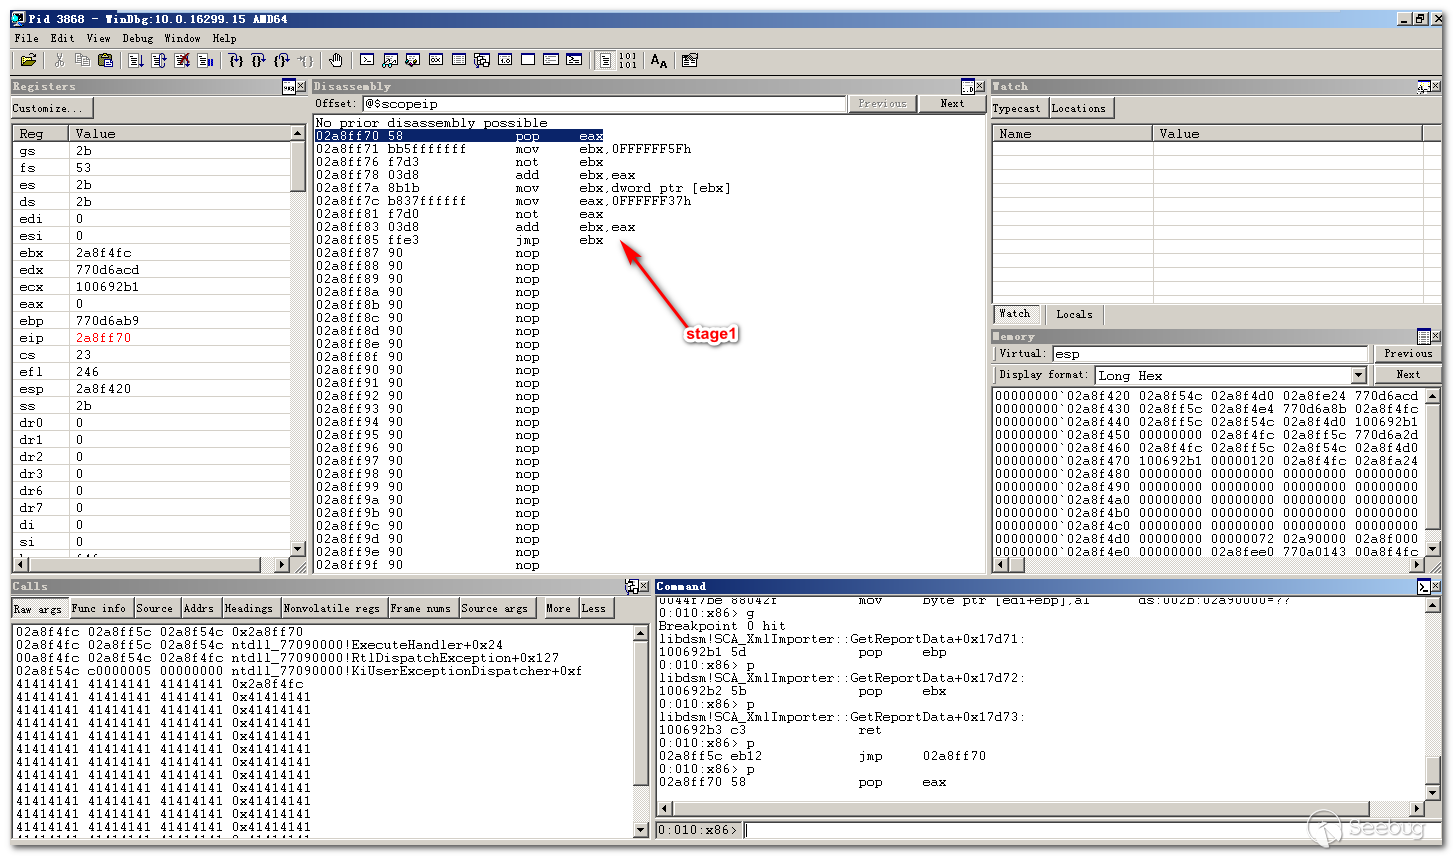The width and height of the screenshot is (1453, 856).
Task: Click Next button in Disassembly panel
Action: (x=952, y=103)
